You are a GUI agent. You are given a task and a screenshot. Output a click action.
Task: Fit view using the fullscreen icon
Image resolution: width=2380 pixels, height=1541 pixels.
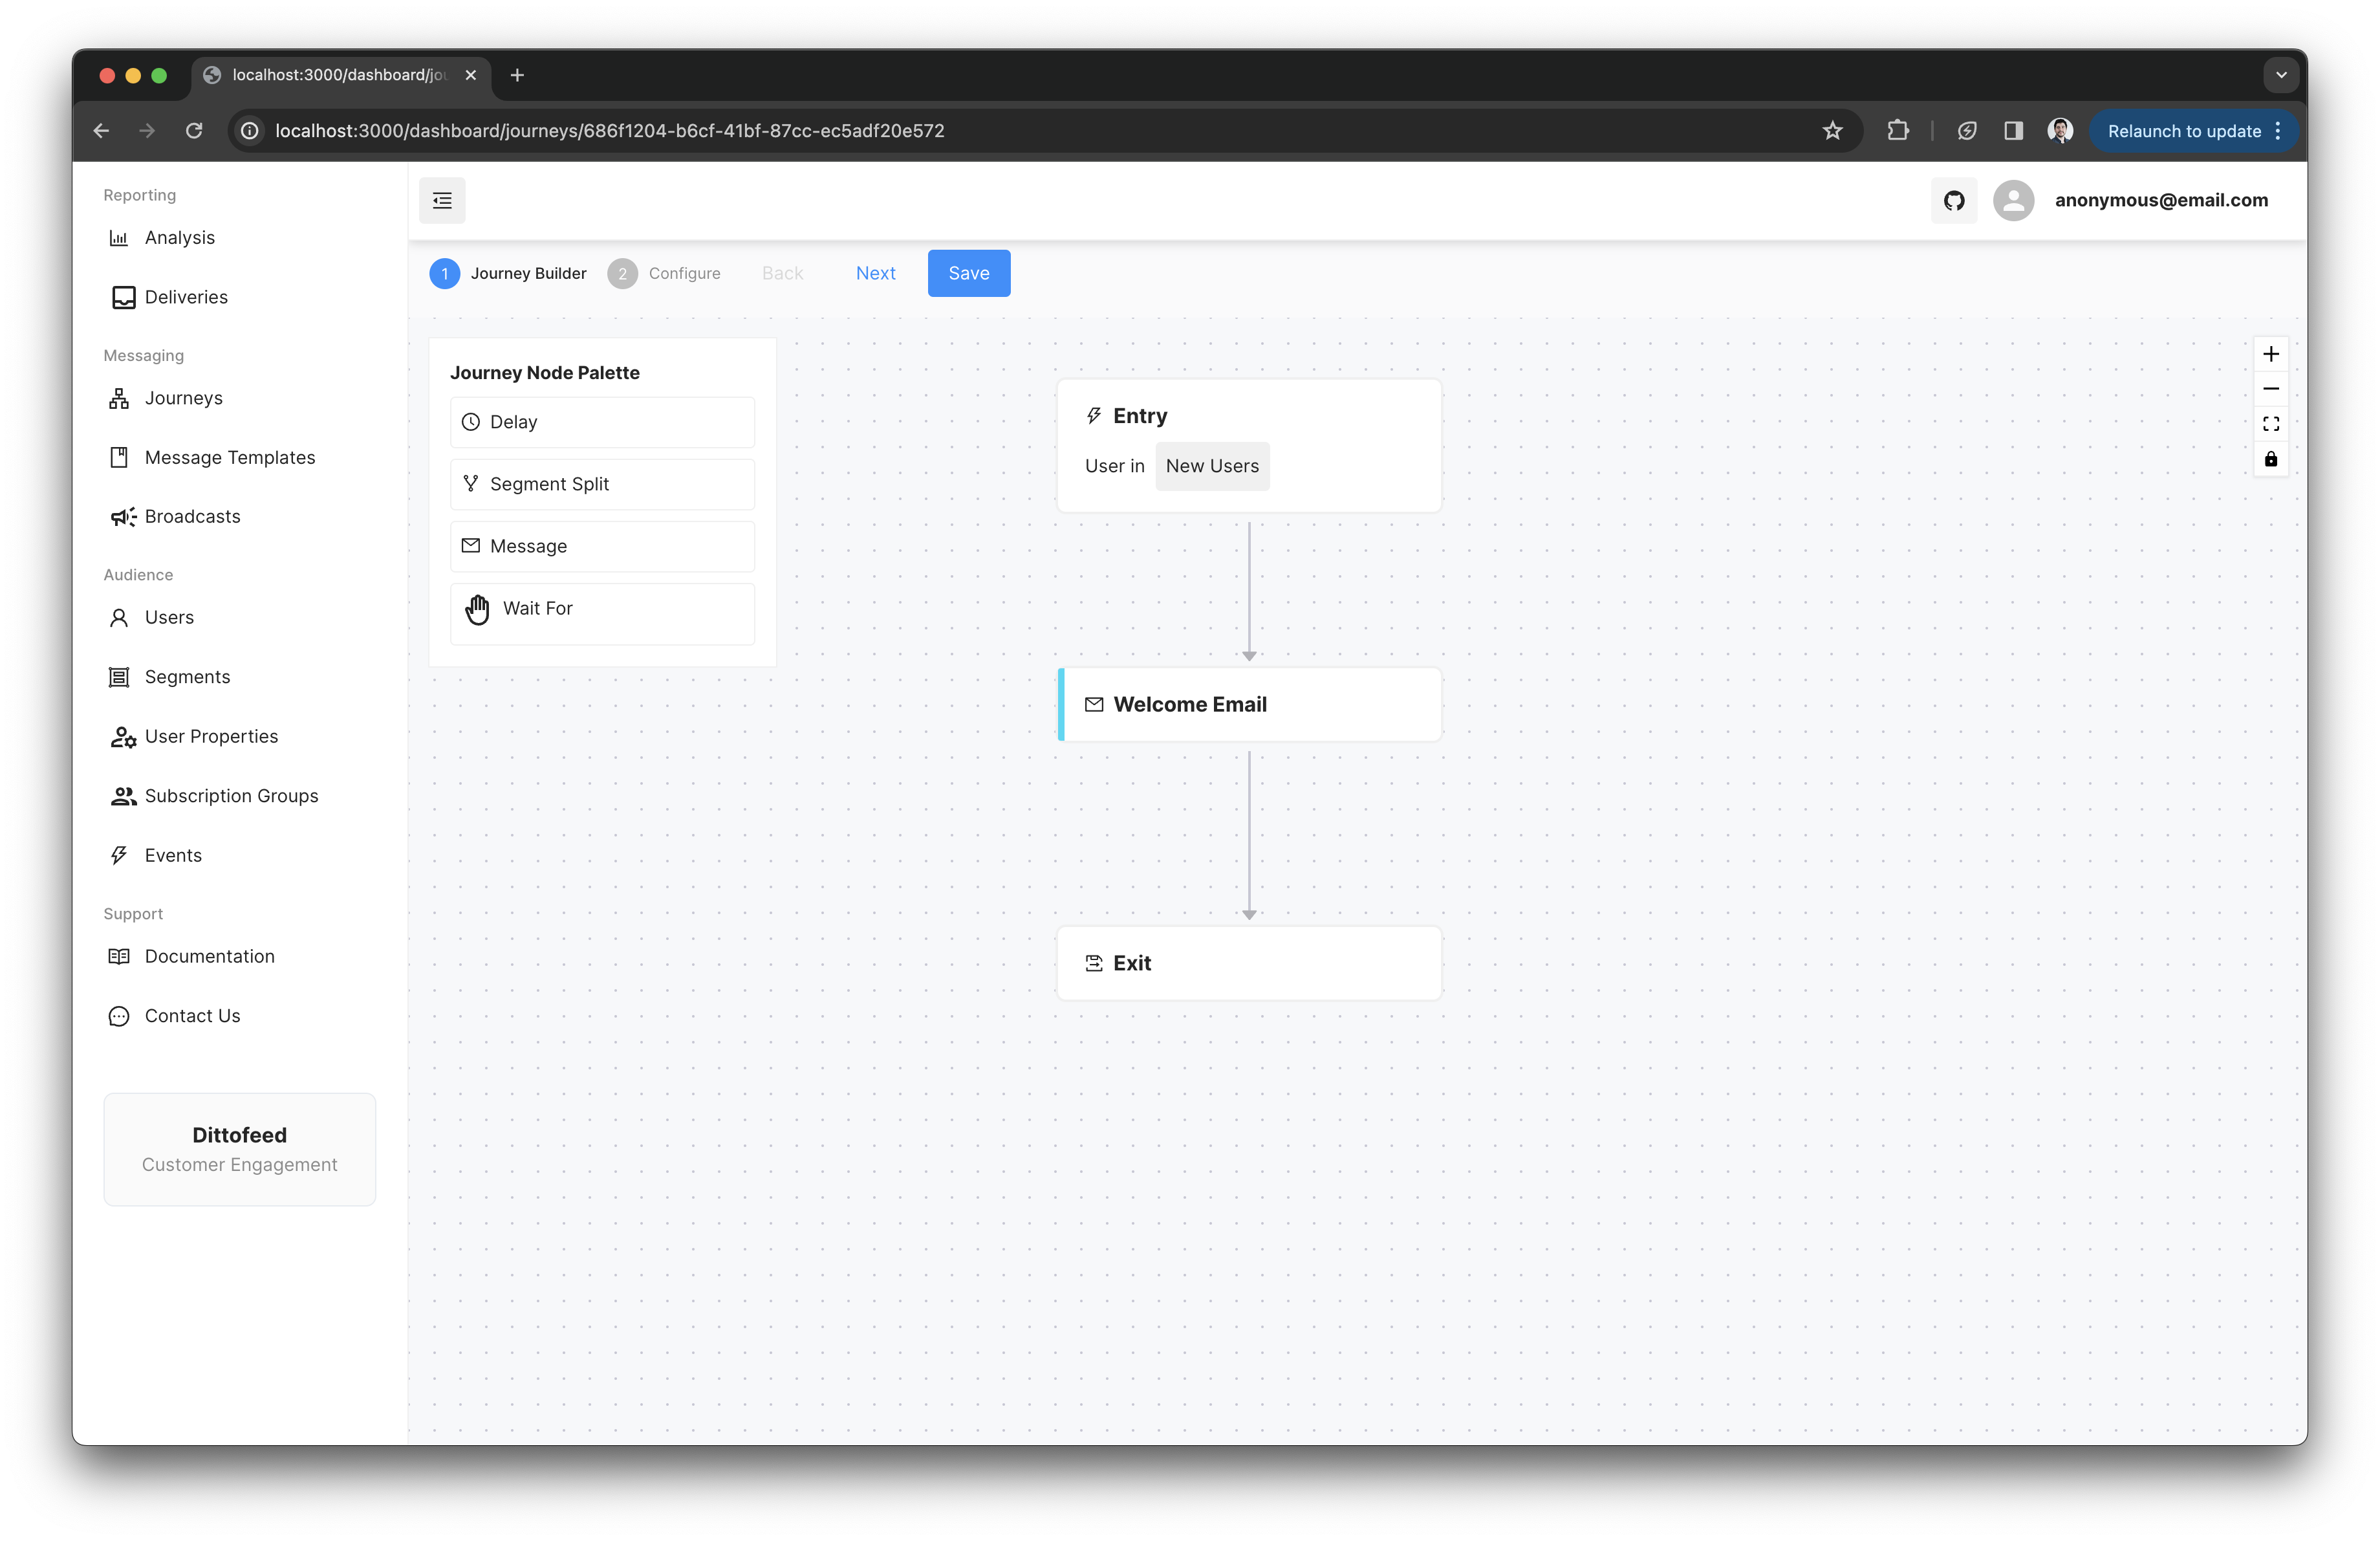pyautogui.click(x=2270, y=424)
